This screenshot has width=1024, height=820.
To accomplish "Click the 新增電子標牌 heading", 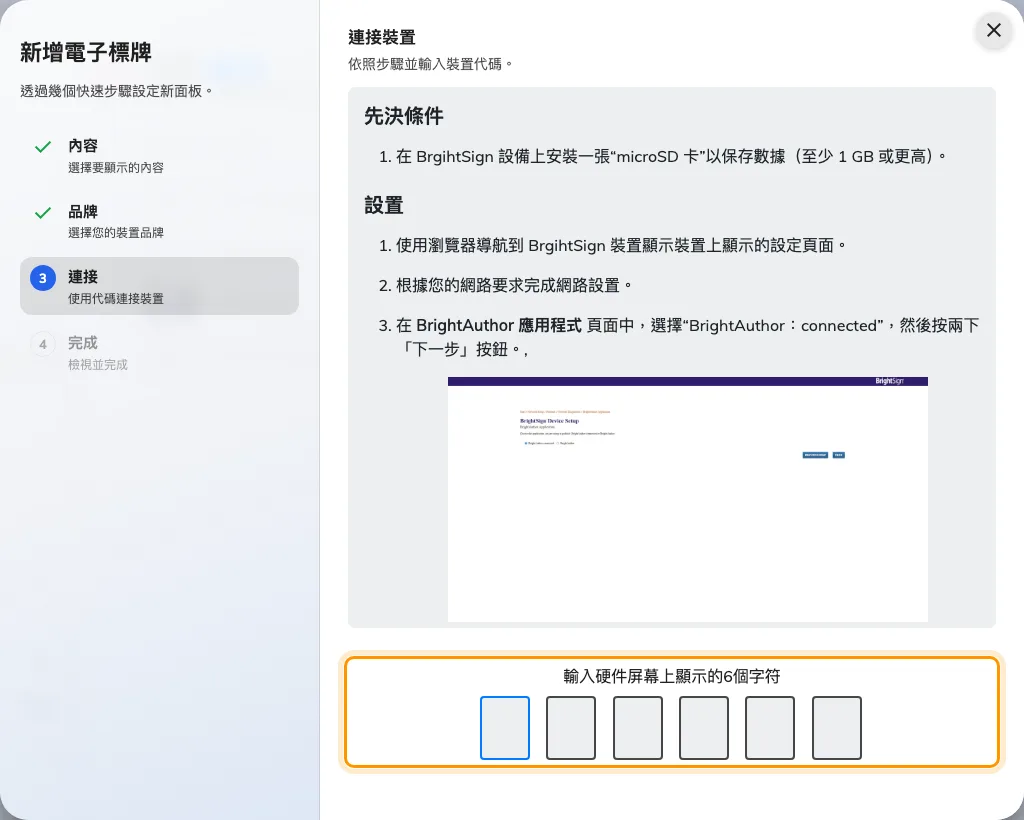I will (86, 52).
